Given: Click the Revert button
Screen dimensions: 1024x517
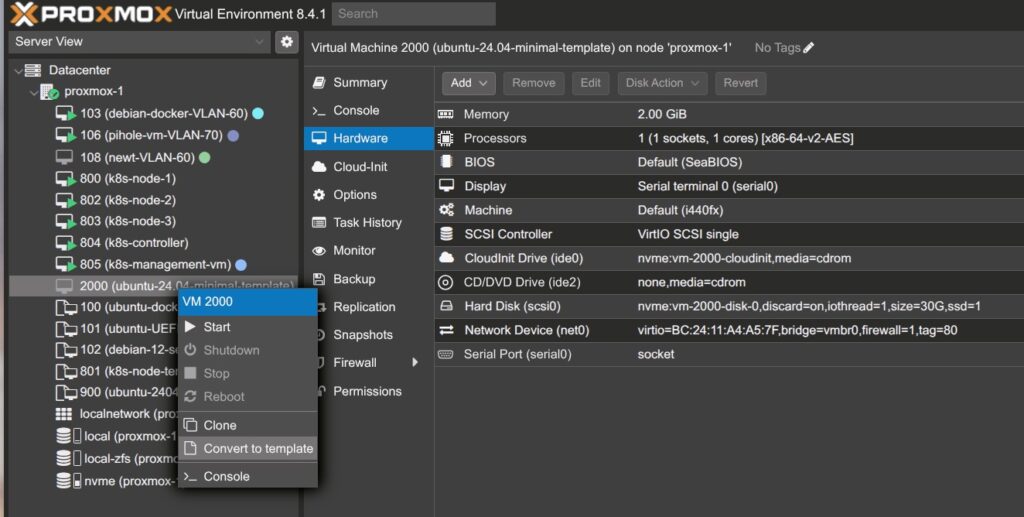Looking at the screenshot, I should pos(741,83).
